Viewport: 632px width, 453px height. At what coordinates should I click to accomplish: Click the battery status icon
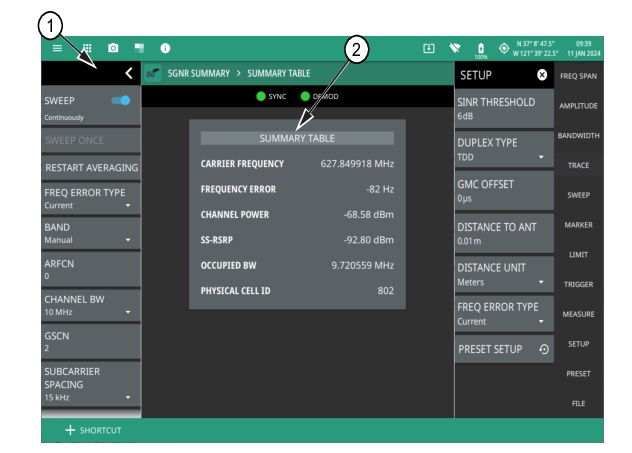coord(479,48)
